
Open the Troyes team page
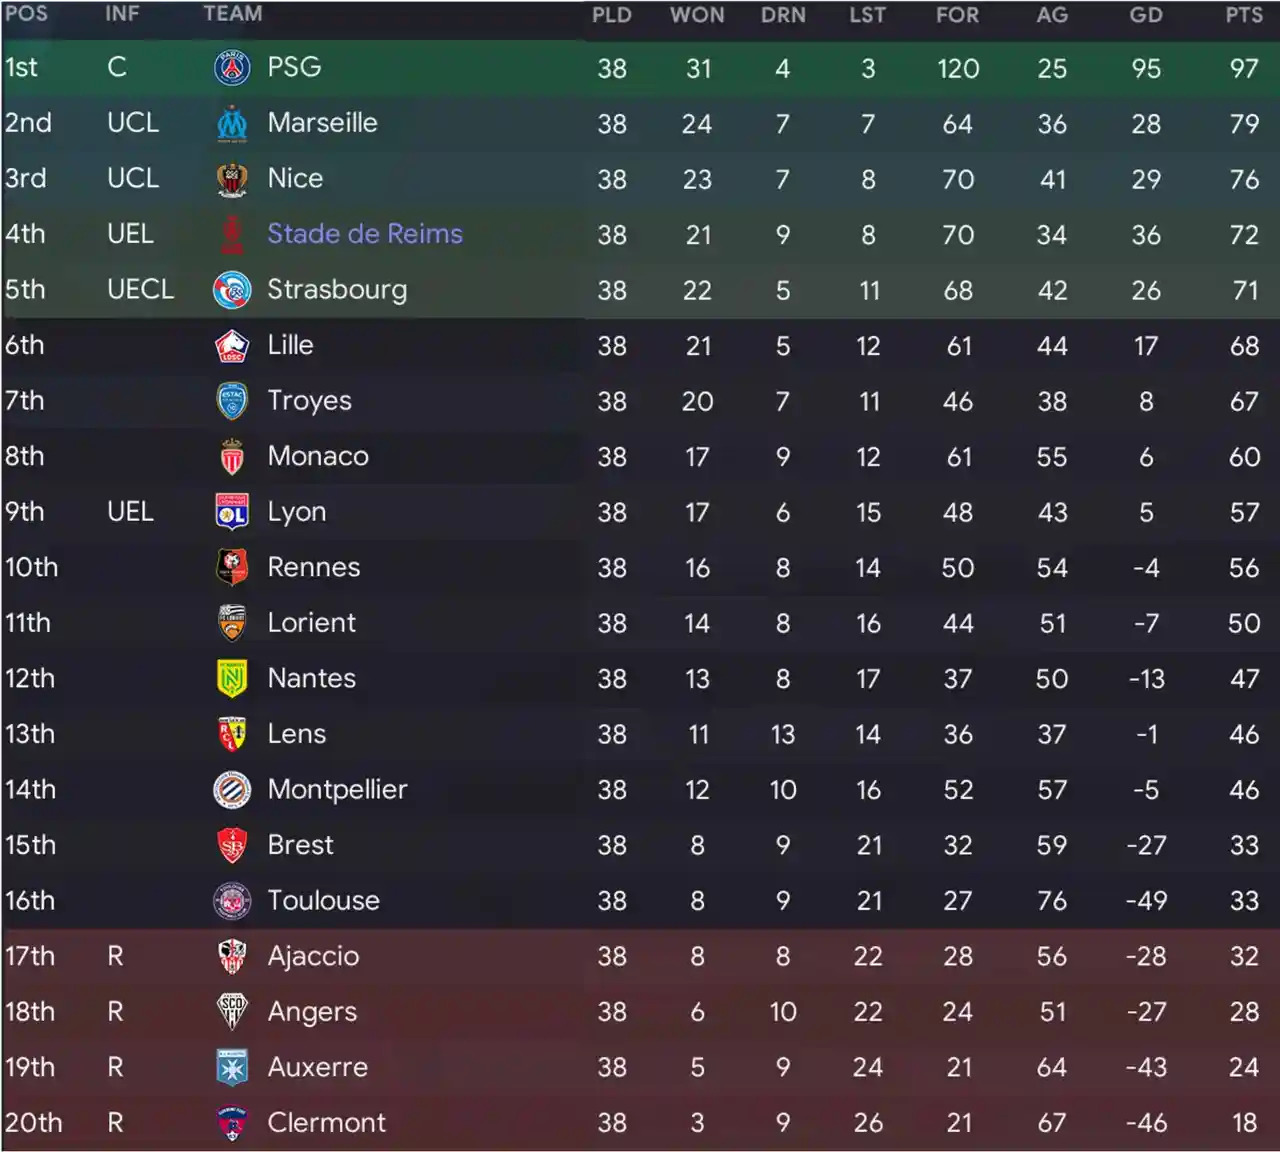coord(309,401)
